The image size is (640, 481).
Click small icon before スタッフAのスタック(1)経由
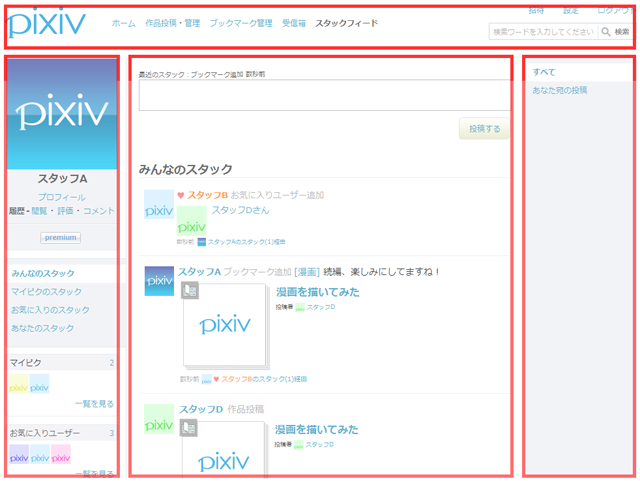(202, 242)
